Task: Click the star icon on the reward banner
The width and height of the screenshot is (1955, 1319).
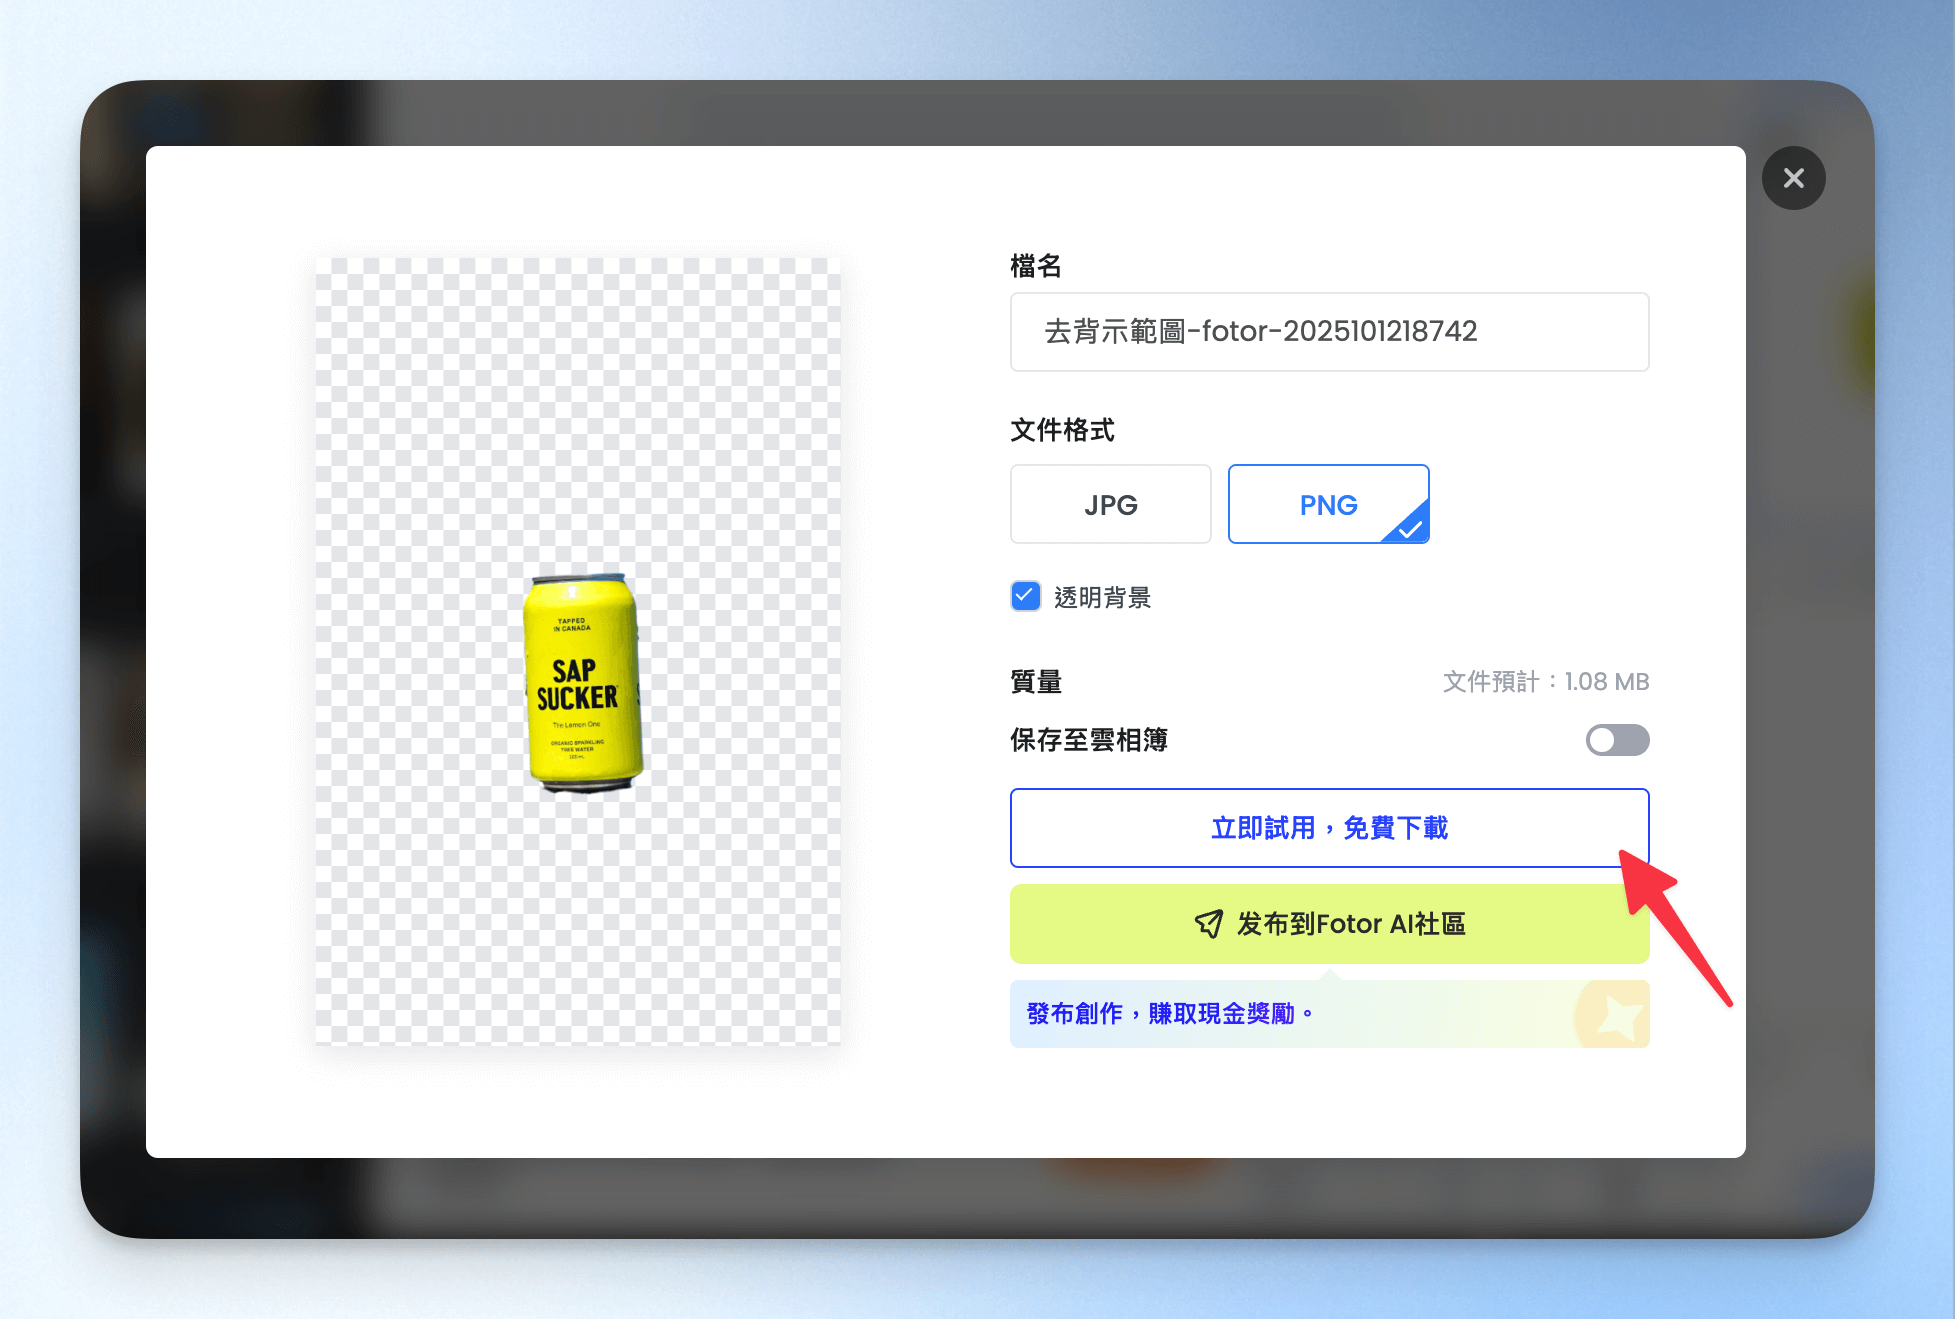Action: [1617, 1017]
